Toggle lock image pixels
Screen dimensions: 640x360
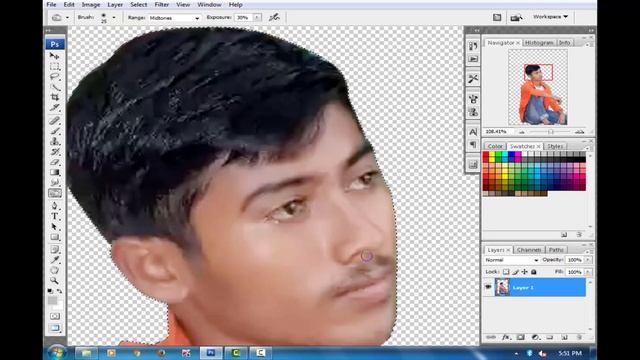(516, 272)
